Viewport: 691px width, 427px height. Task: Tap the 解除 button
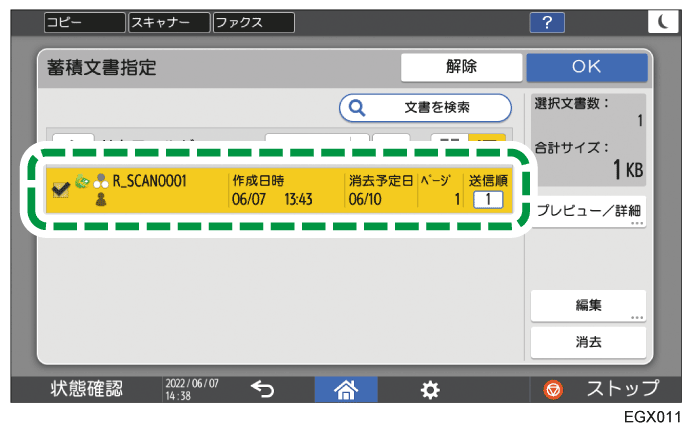[461, 67]
